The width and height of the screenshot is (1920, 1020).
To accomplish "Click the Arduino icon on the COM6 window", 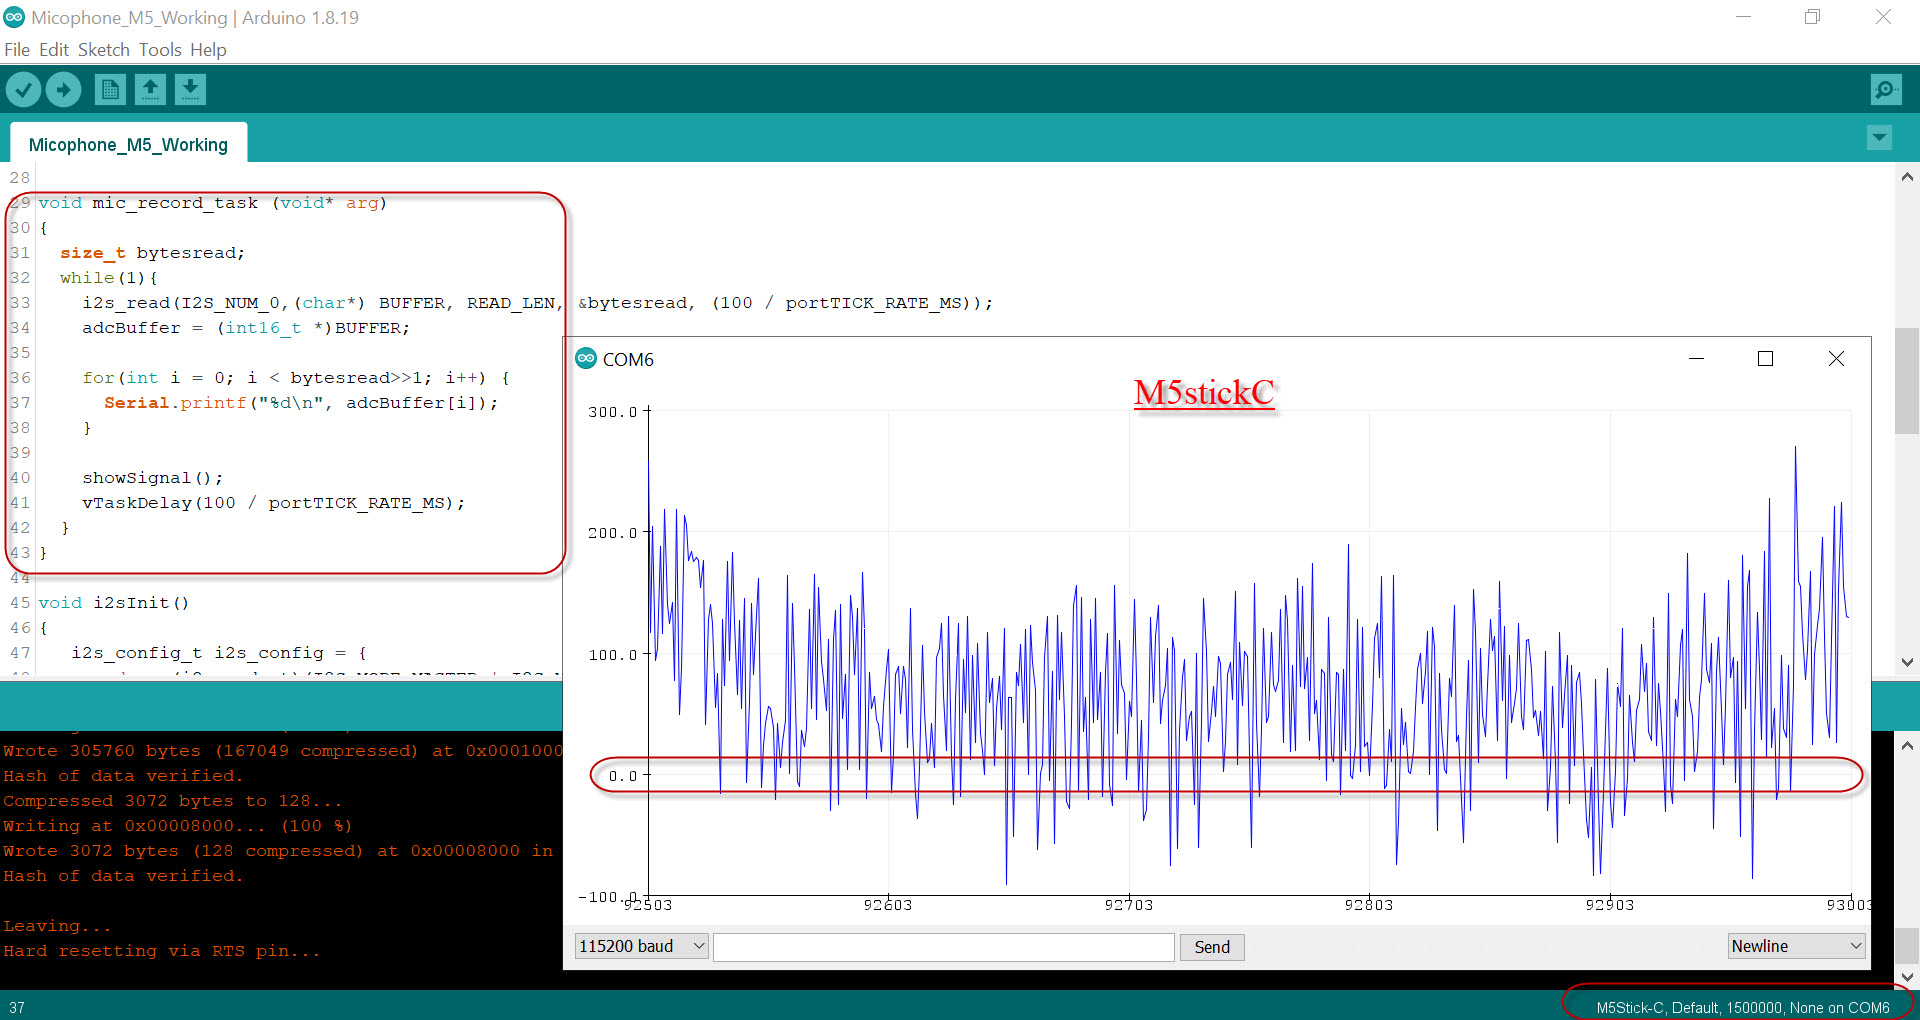I will pos(585,358).
